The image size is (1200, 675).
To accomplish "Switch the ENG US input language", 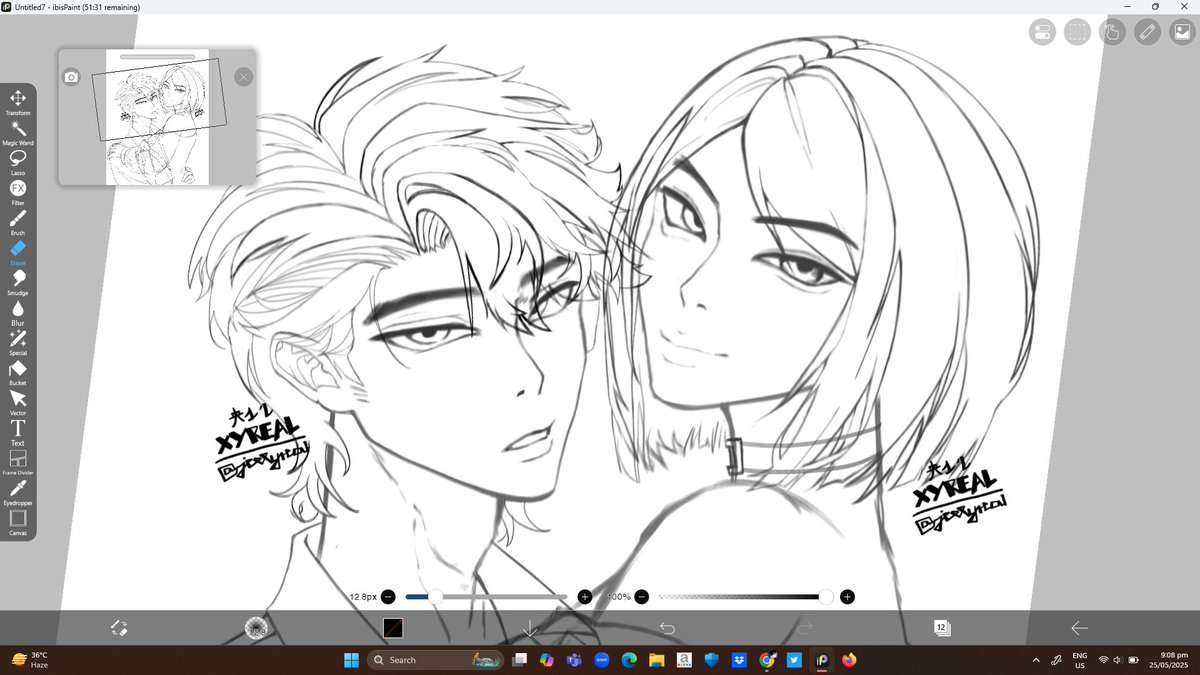I will click(1079, 660).
